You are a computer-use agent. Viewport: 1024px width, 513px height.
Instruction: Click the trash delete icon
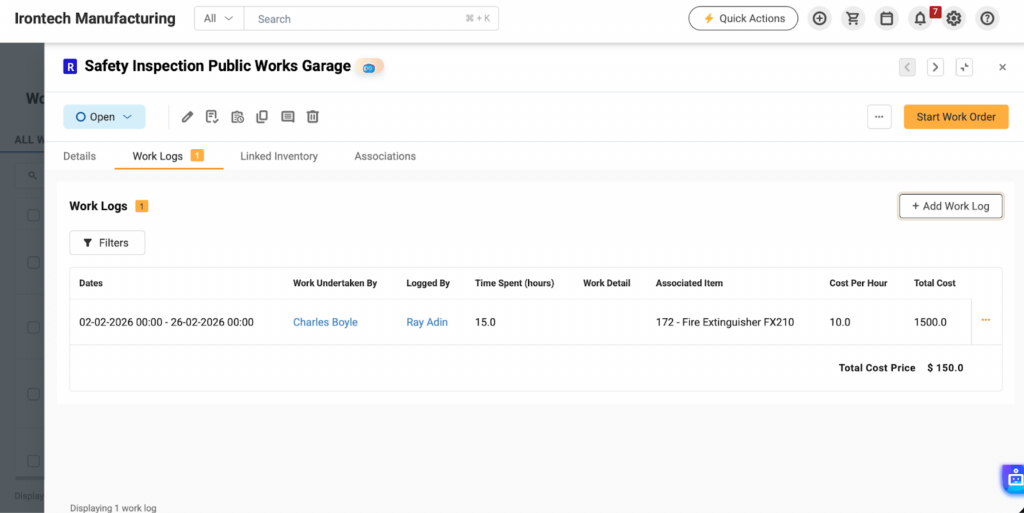(313, 117)
